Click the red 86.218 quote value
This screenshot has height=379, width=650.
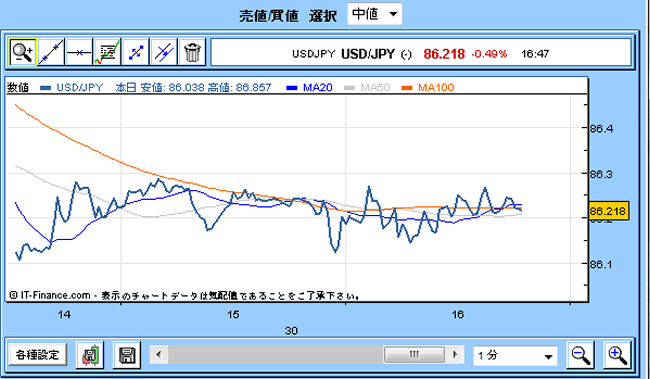444,54
